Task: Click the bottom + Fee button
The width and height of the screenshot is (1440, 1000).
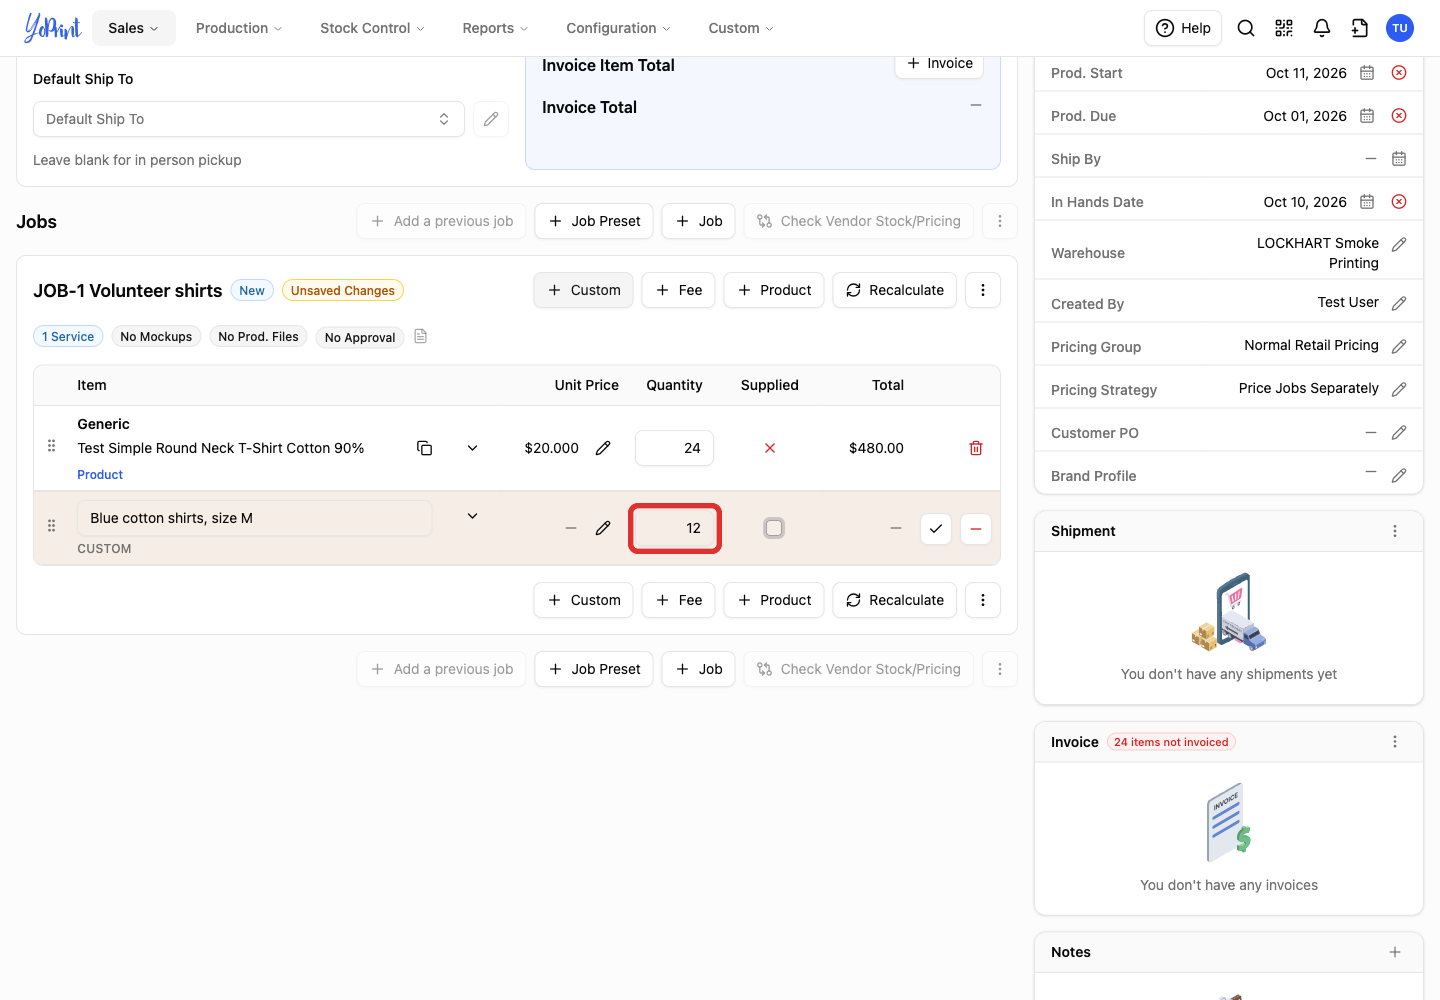Action: 679,600
